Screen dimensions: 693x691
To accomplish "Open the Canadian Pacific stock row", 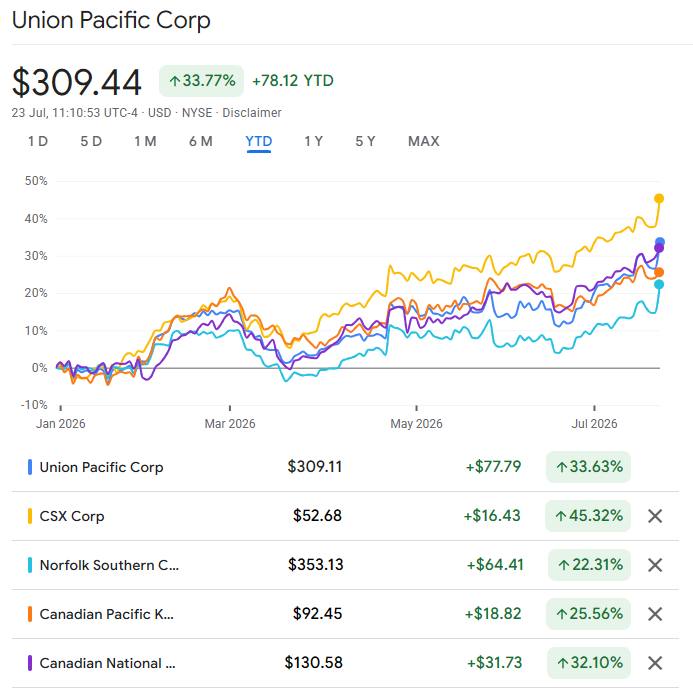I will click(345, 614).
